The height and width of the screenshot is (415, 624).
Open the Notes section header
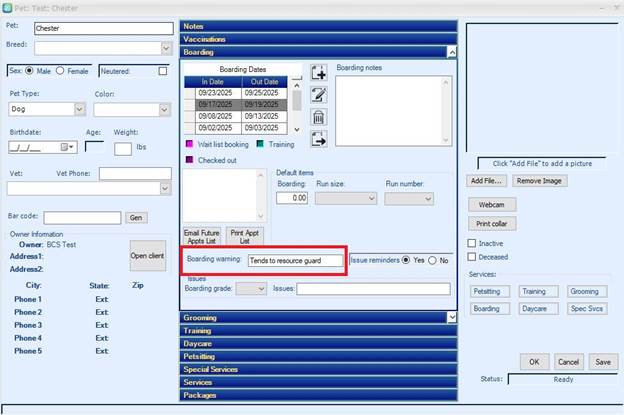click(318, 26)
